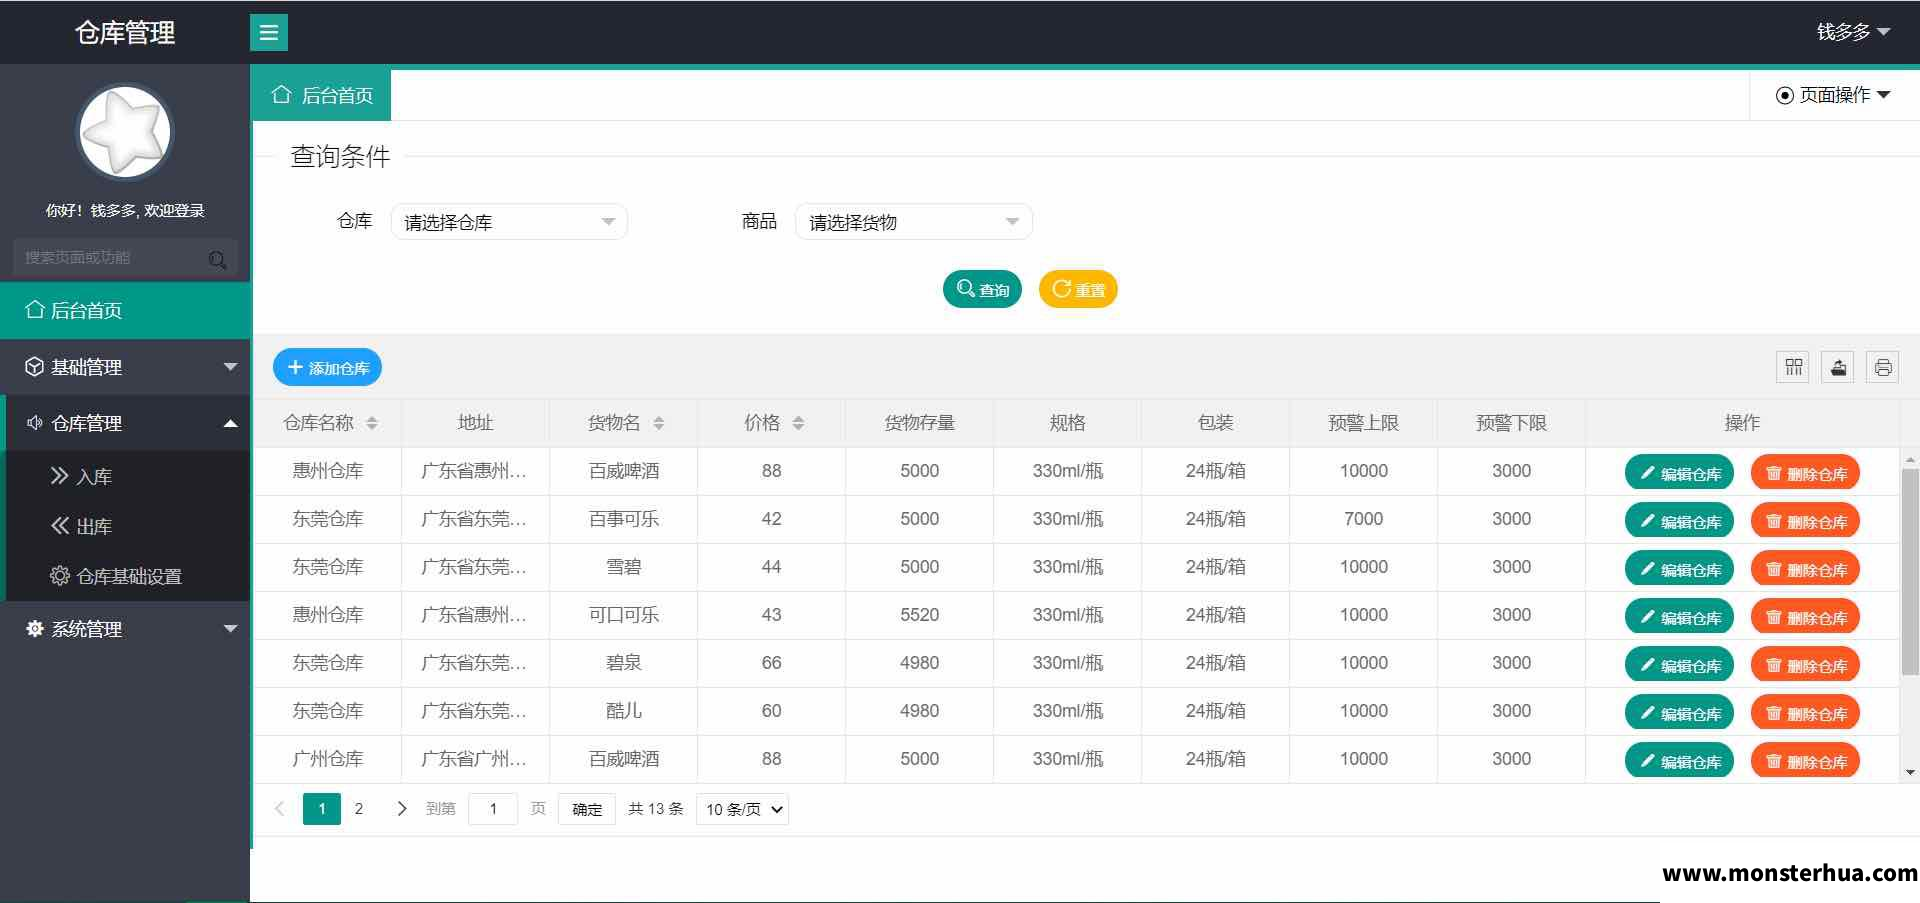Click the 7000 warning limit cell
The width and height of the screenshot is (1920, 903).
tap(1363, 519)
